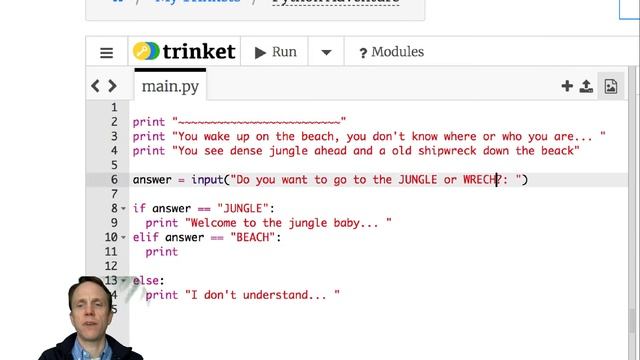The image size is (640, 360).
Task: Go to next file tab arrow
Action: pyautogui.click(x=112, y=86)
